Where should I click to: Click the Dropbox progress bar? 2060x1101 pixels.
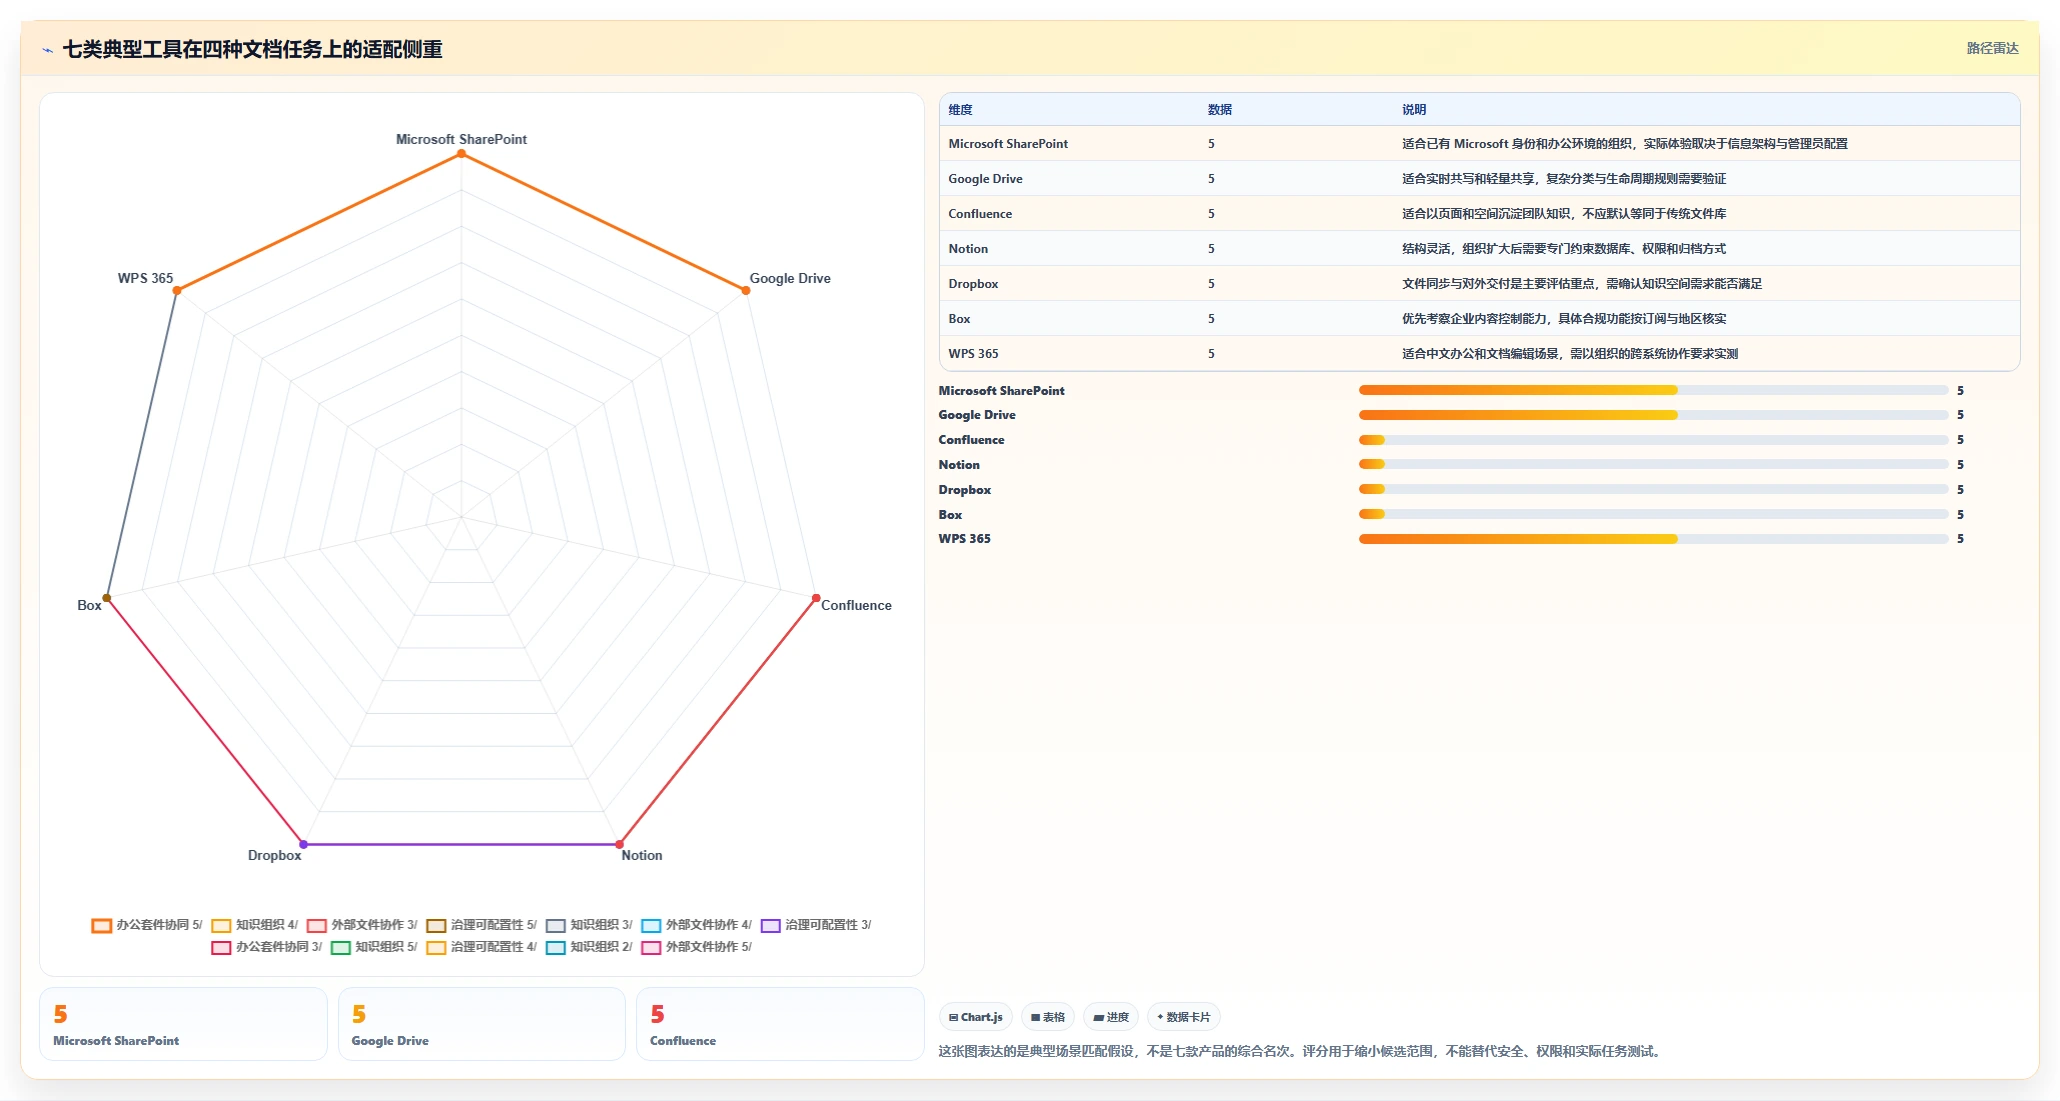(x=1653, y=489)
